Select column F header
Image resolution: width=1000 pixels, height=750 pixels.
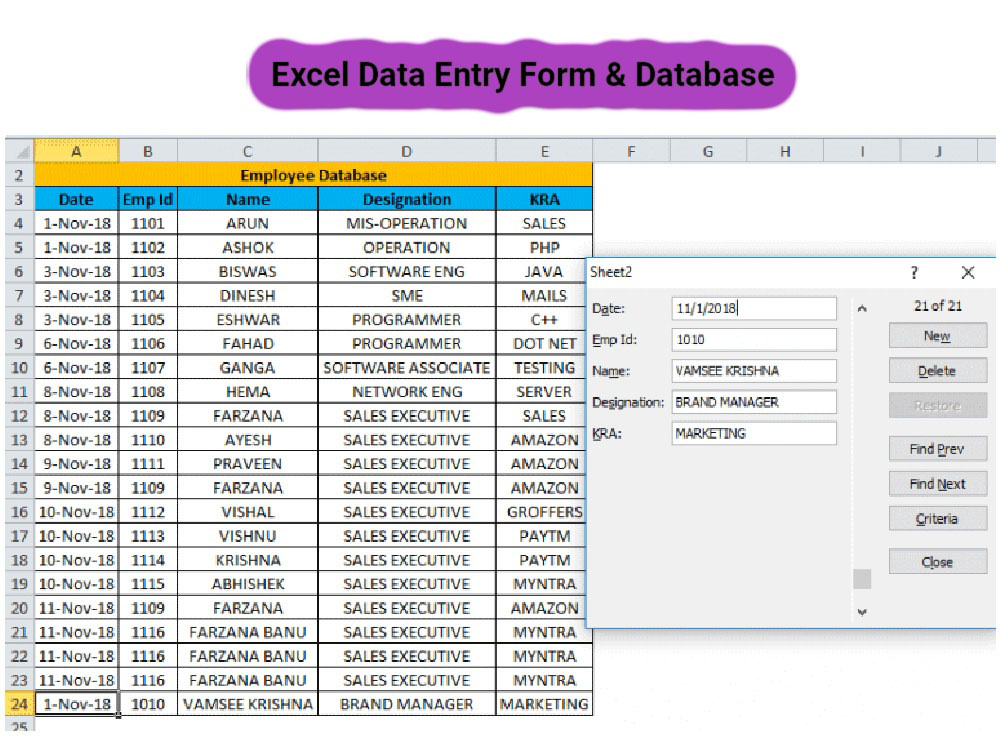coord(631,152)
